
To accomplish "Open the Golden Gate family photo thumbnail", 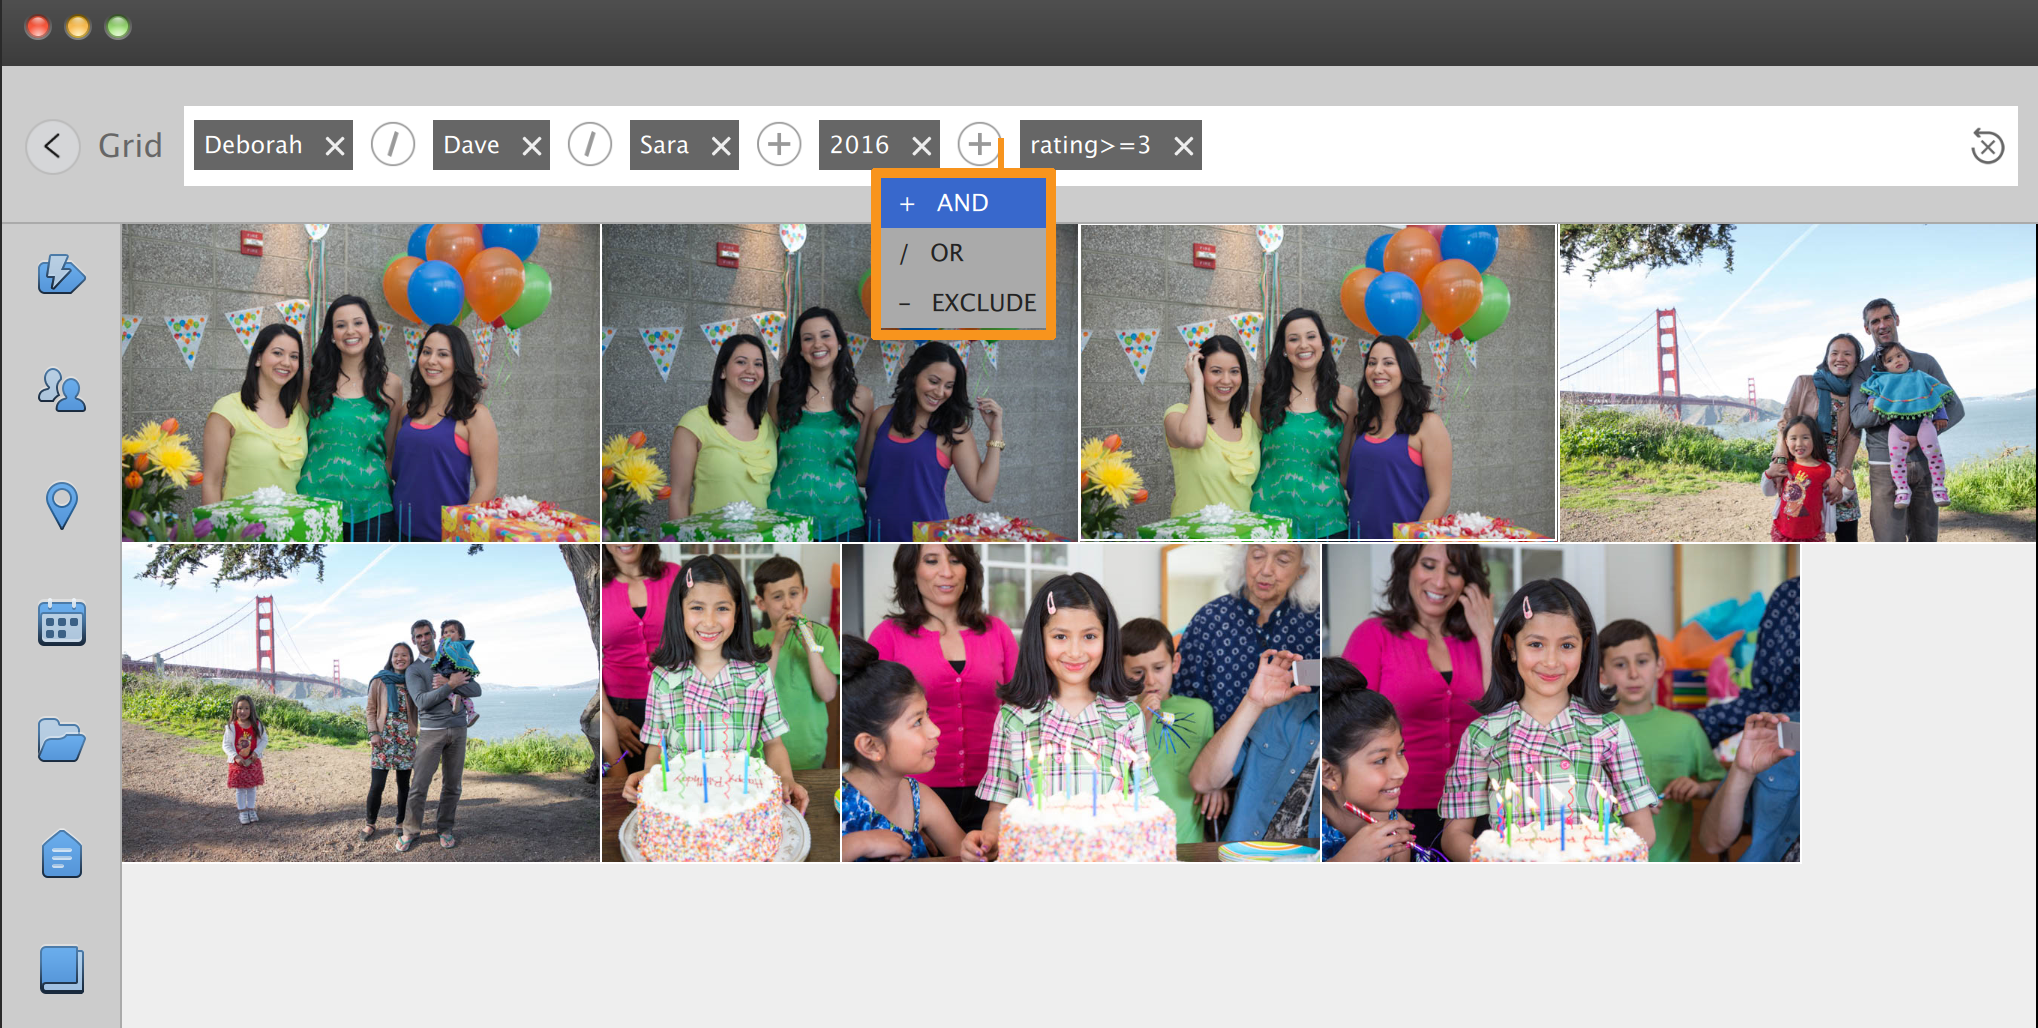I will 1797,383.
